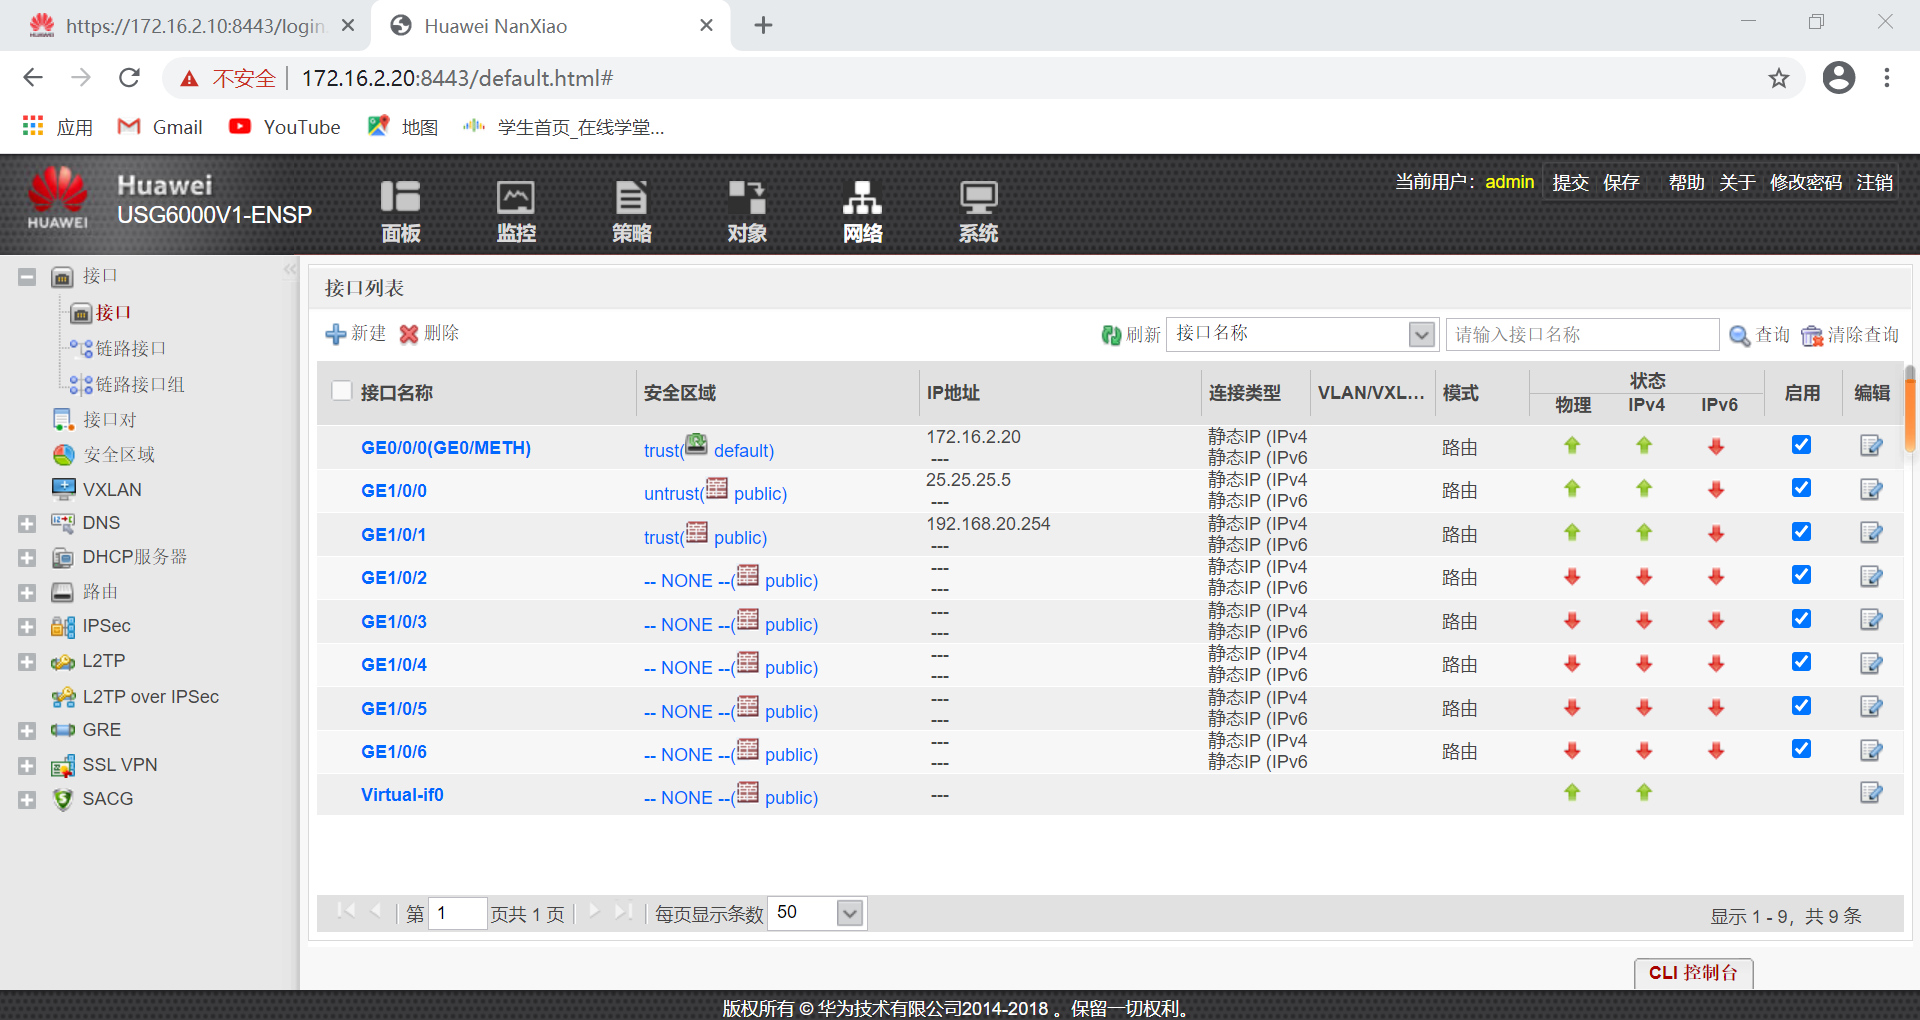Toggle enable checkbox for GE1/0/6

(x=1801, y=749)
